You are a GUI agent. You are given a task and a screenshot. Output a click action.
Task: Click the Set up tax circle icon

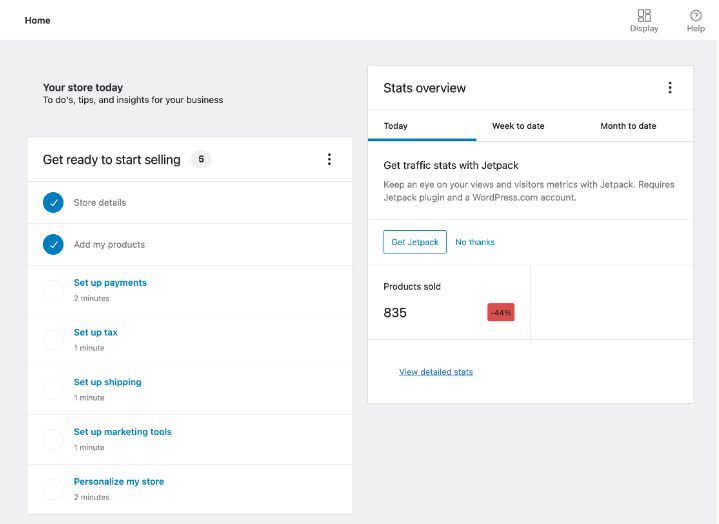pos(53,340)
